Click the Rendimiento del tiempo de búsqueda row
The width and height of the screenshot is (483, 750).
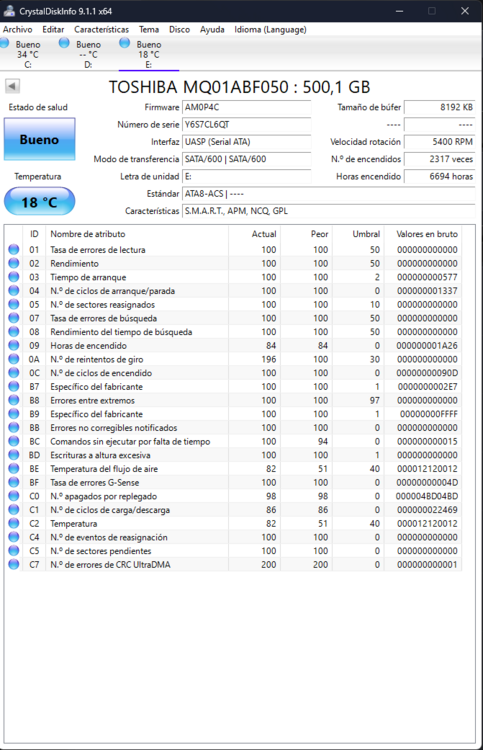pos(233,332)
